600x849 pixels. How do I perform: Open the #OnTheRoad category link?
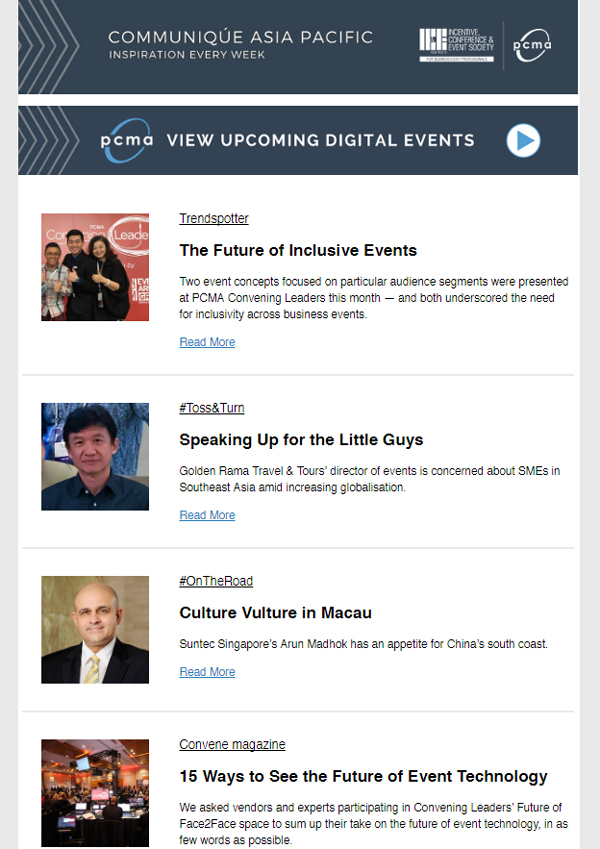point(216,581)
